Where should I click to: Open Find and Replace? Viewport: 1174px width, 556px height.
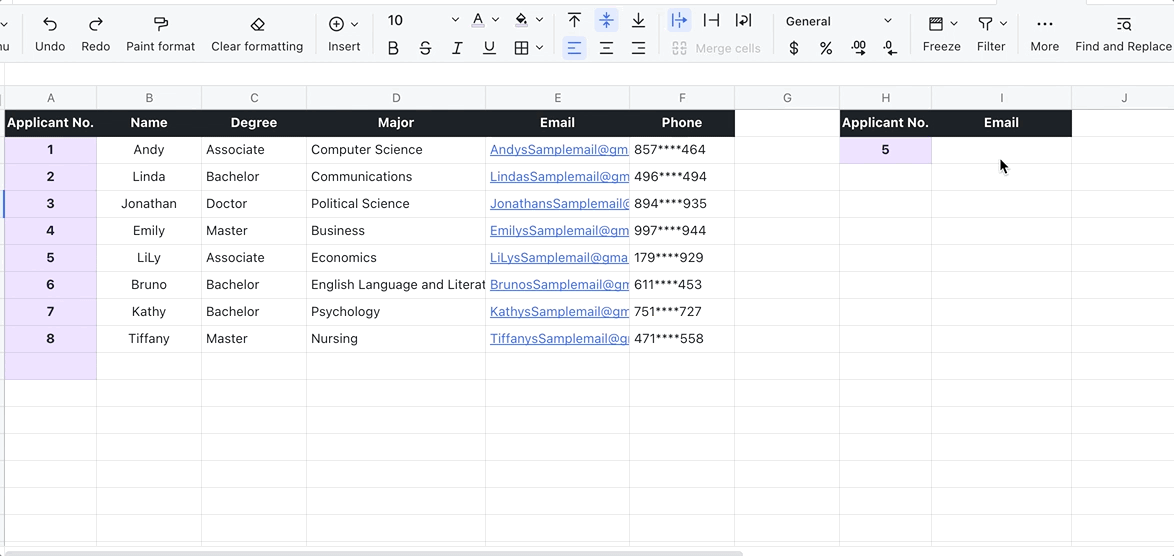(x=1123, y=24)
